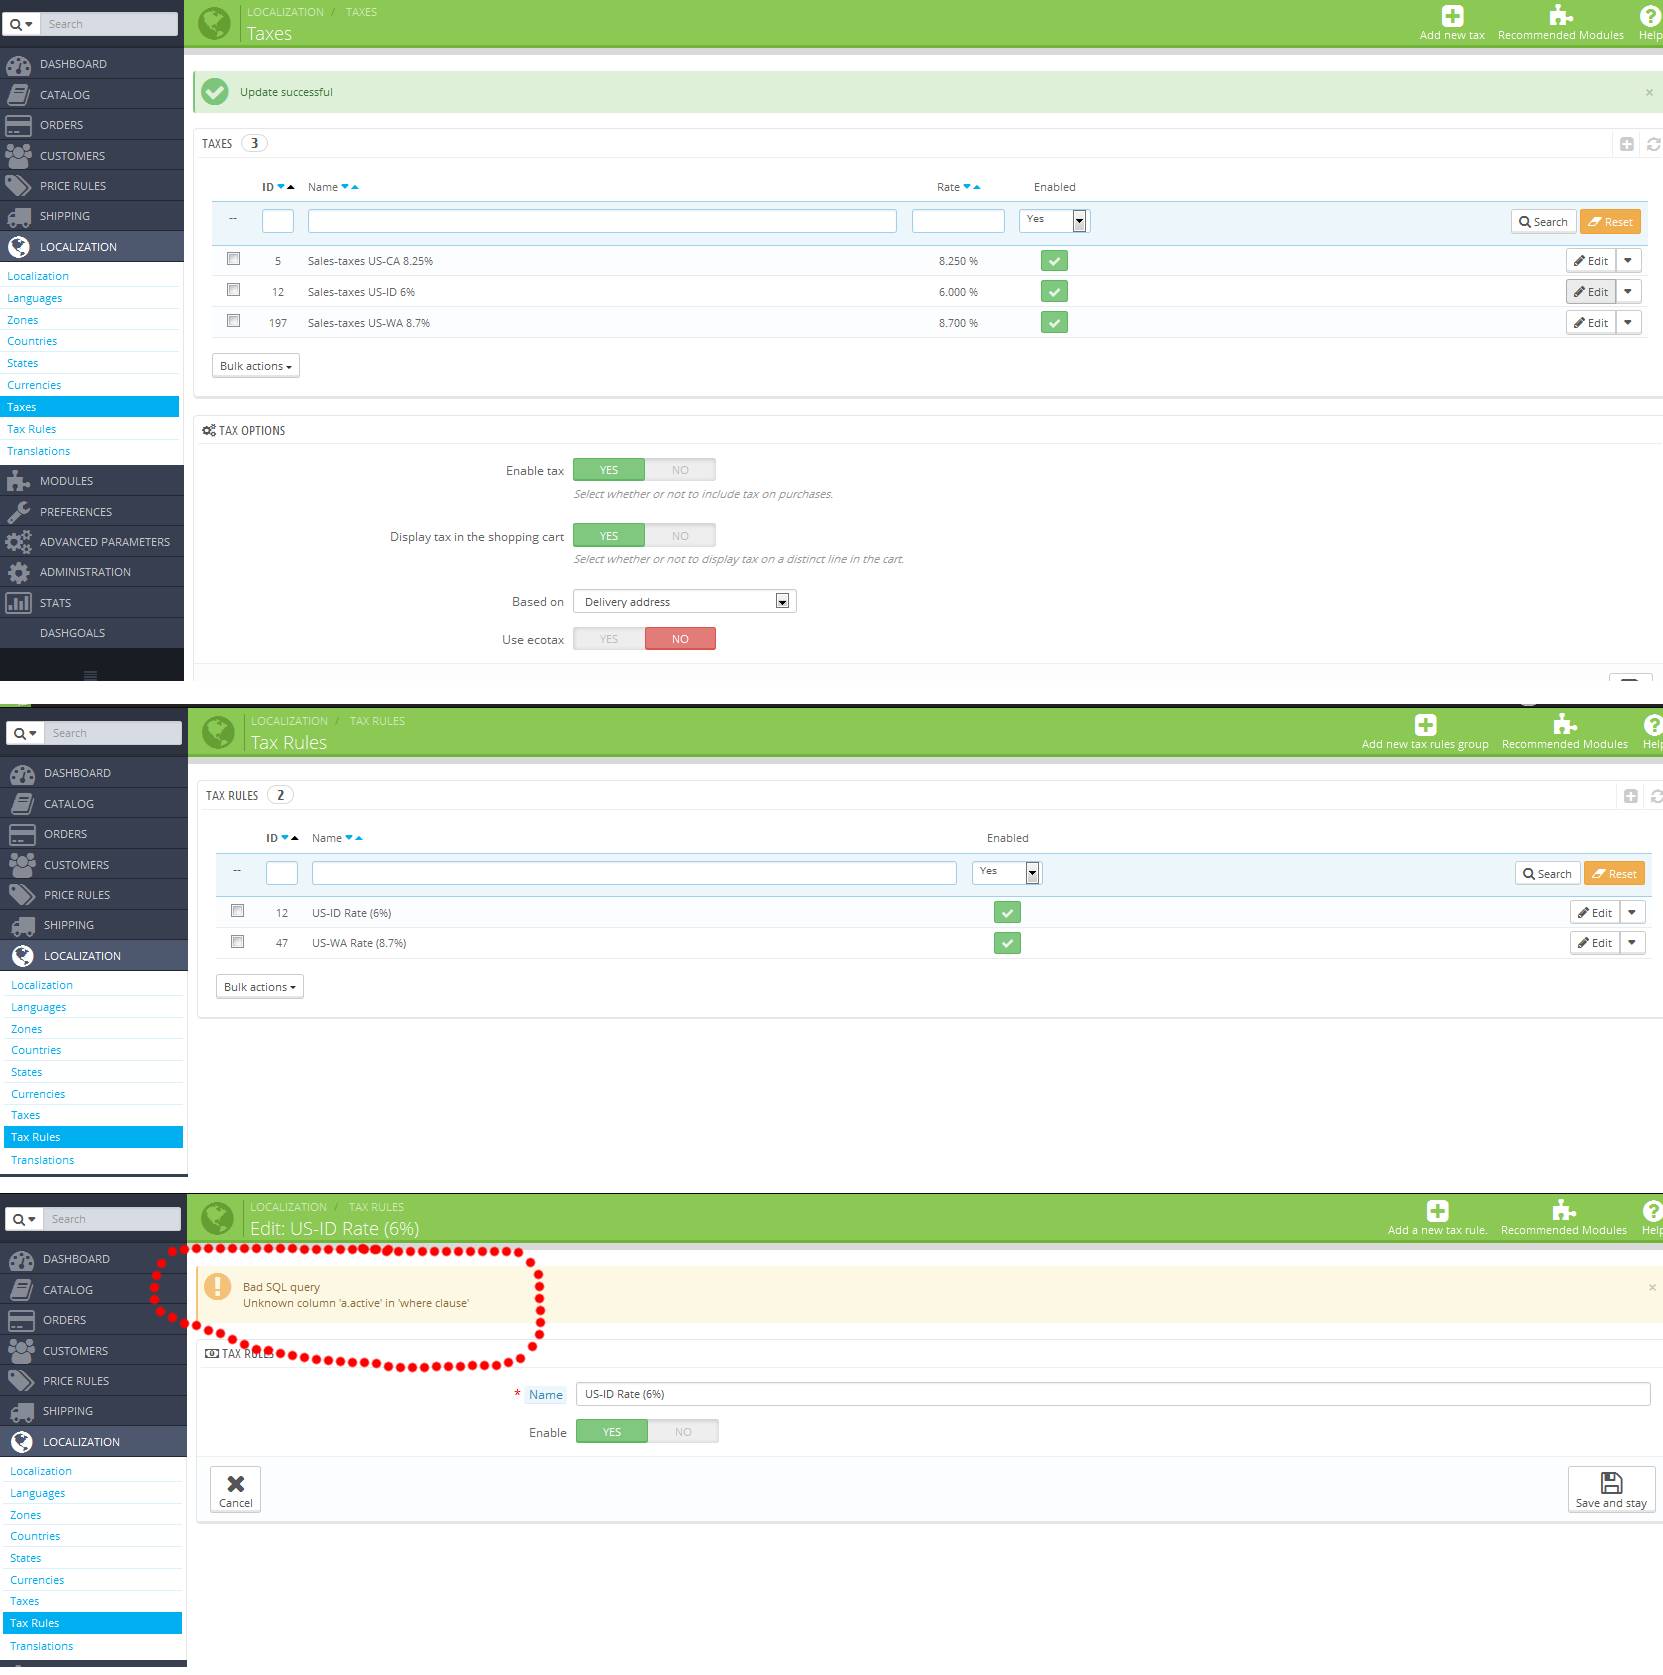This screenshot has width=1663, height=1675.
Task: Open Advanced Parameters in the Taxes page sidebar
Action: pyautogui.click(x=92, y=542)
